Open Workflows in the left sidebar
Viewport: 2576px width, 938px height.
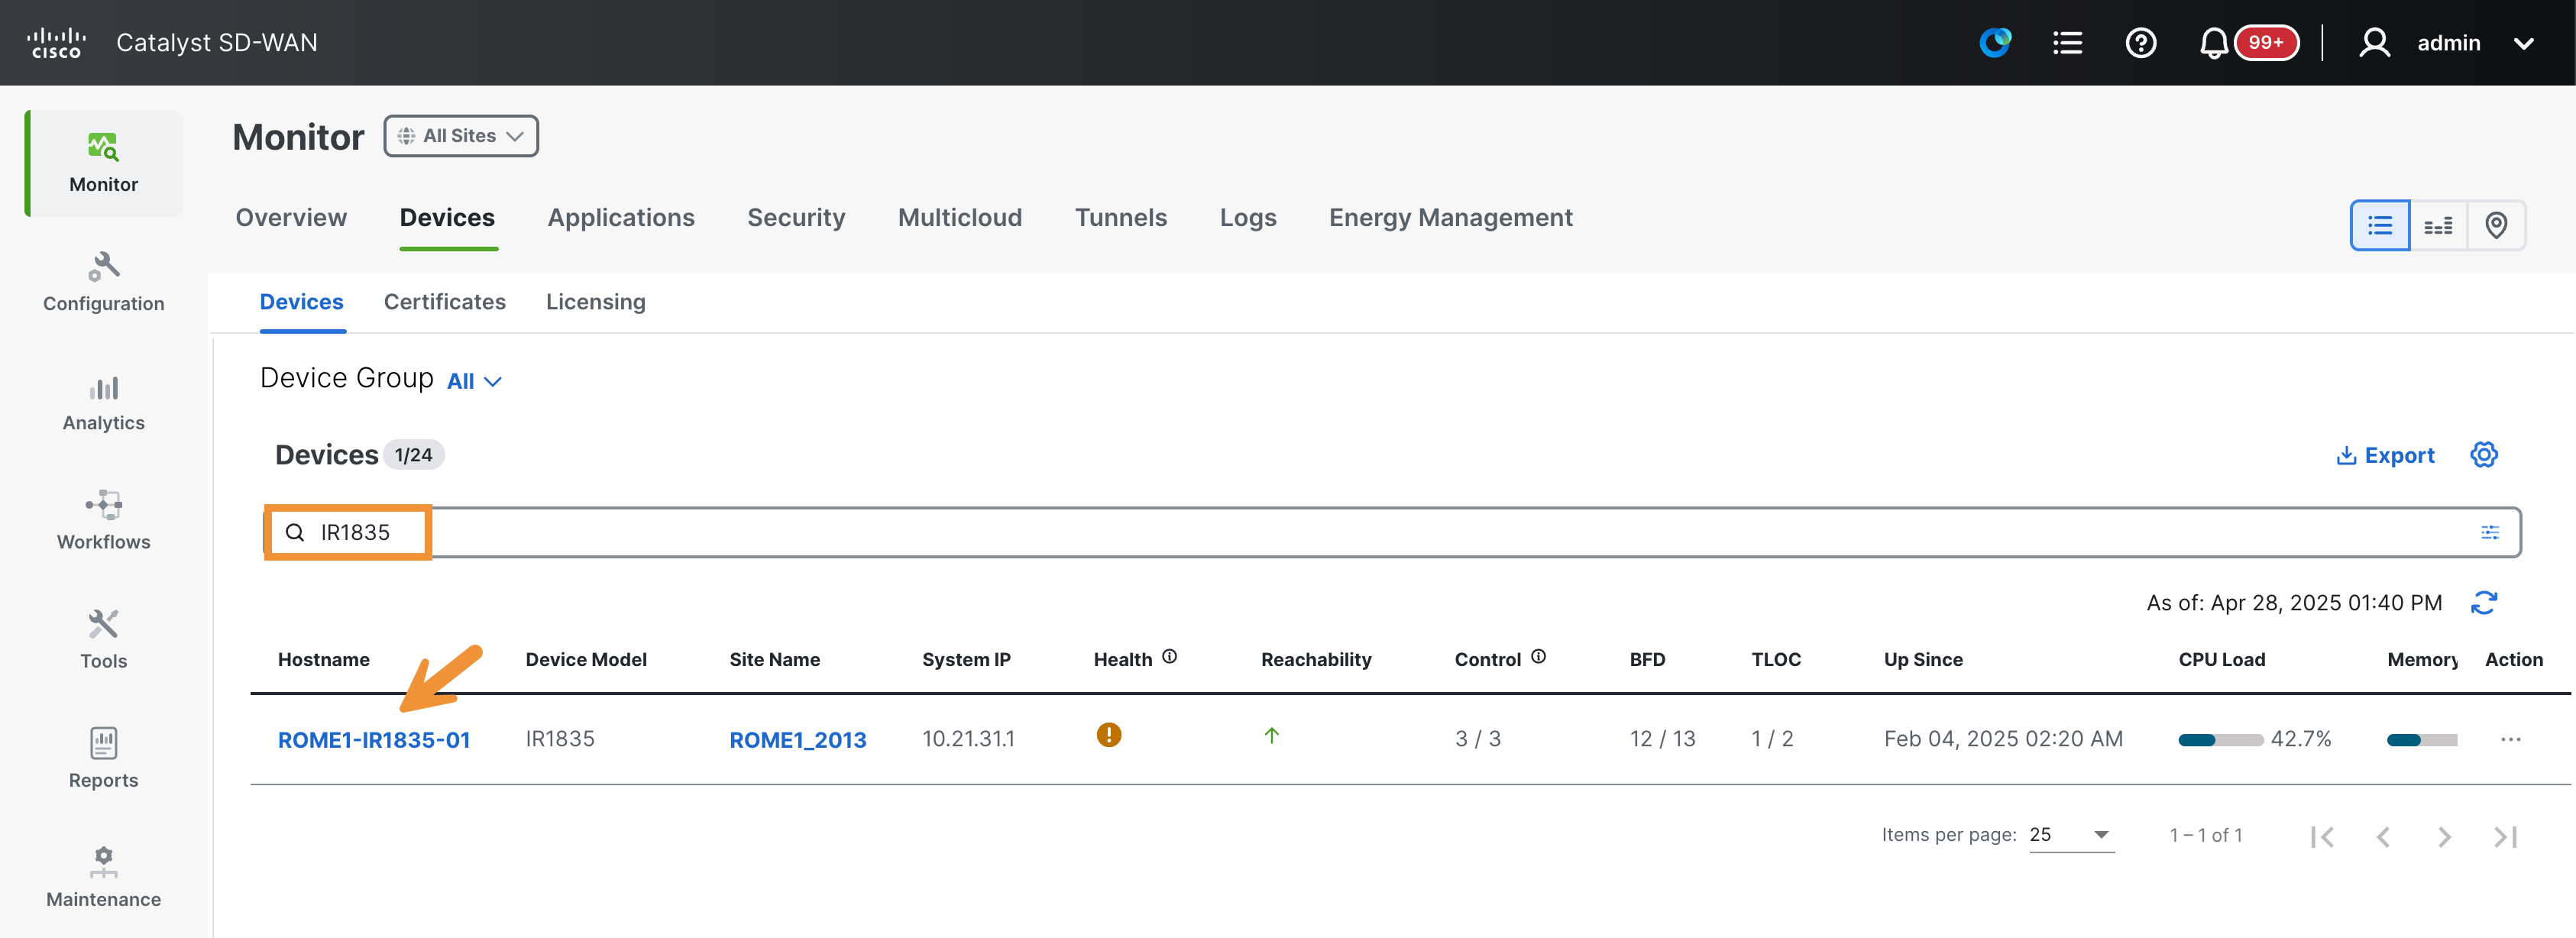coord(104,520)
